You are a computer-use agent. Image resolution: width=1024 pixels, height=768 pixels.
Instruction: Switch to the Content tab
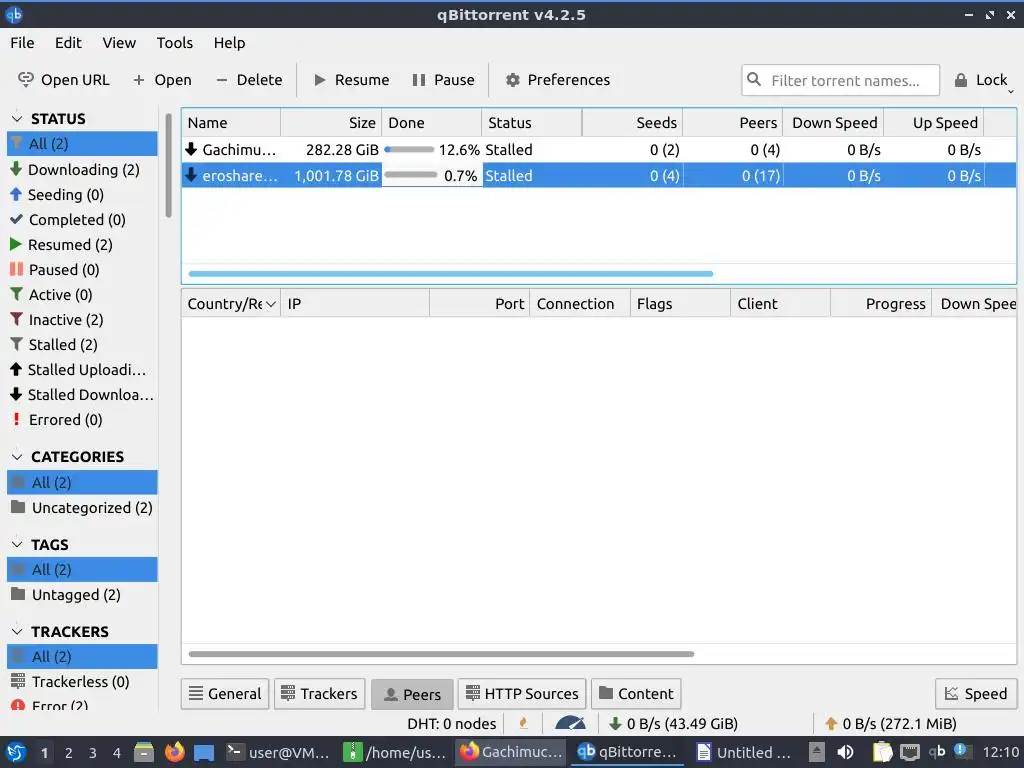click(636, 694)
